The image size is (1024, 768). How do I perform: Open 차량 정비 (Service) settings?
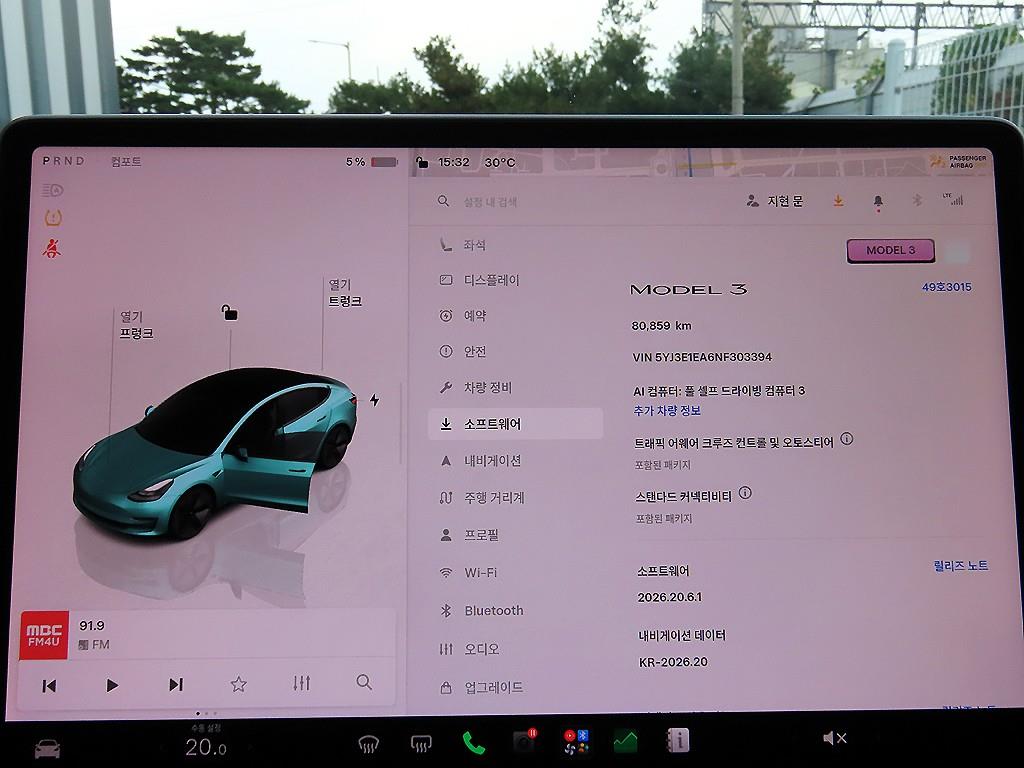click(x=475, y=387)
